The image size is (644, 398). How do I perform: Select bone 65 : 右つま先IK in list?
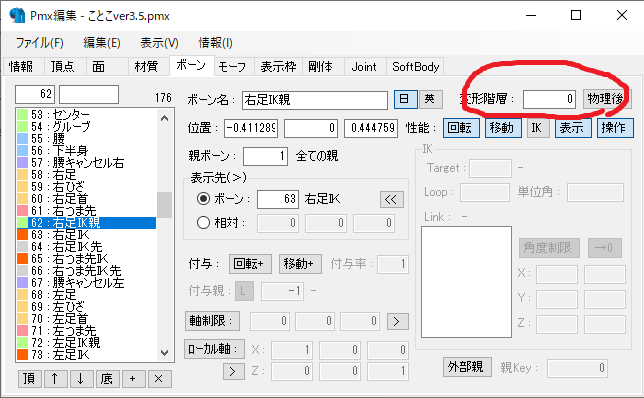click(x=86, y=258)
